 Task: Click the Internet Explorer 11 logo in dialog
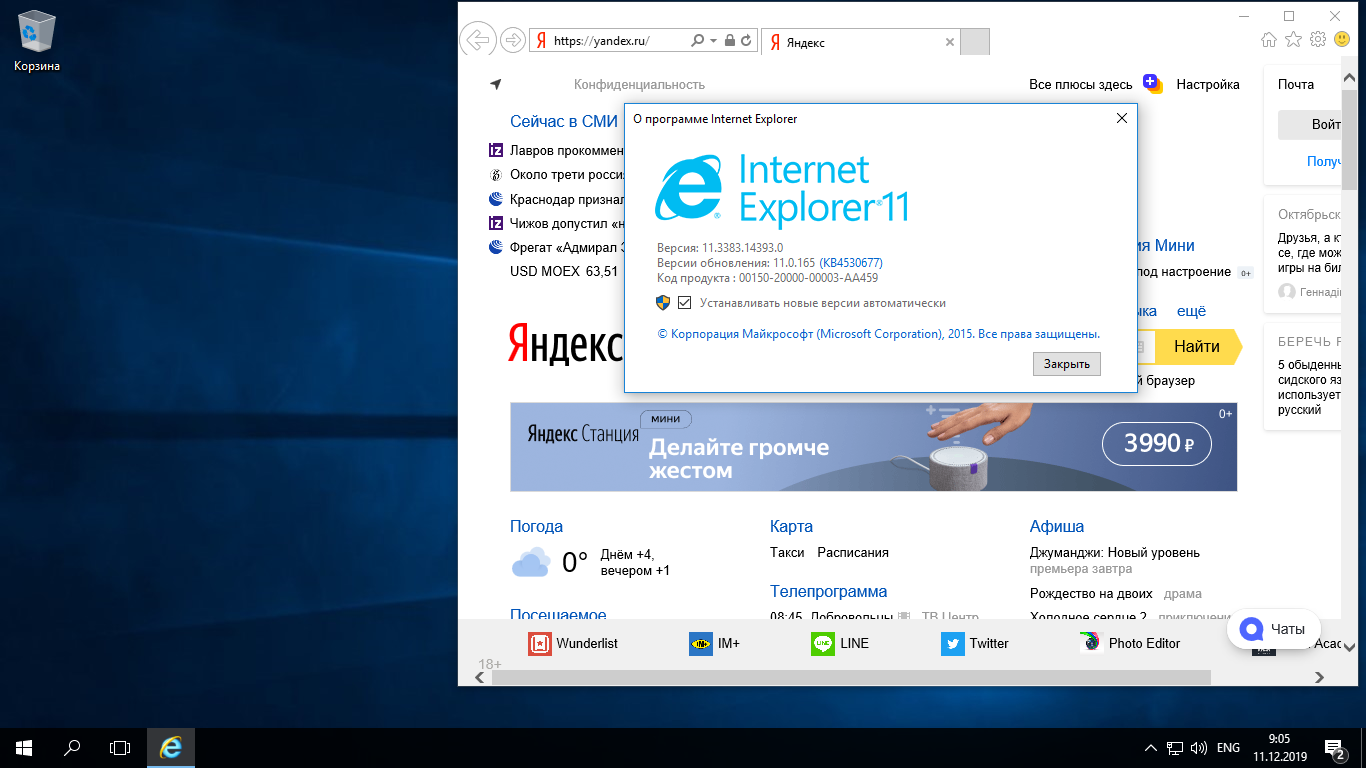tap(782, 189)
